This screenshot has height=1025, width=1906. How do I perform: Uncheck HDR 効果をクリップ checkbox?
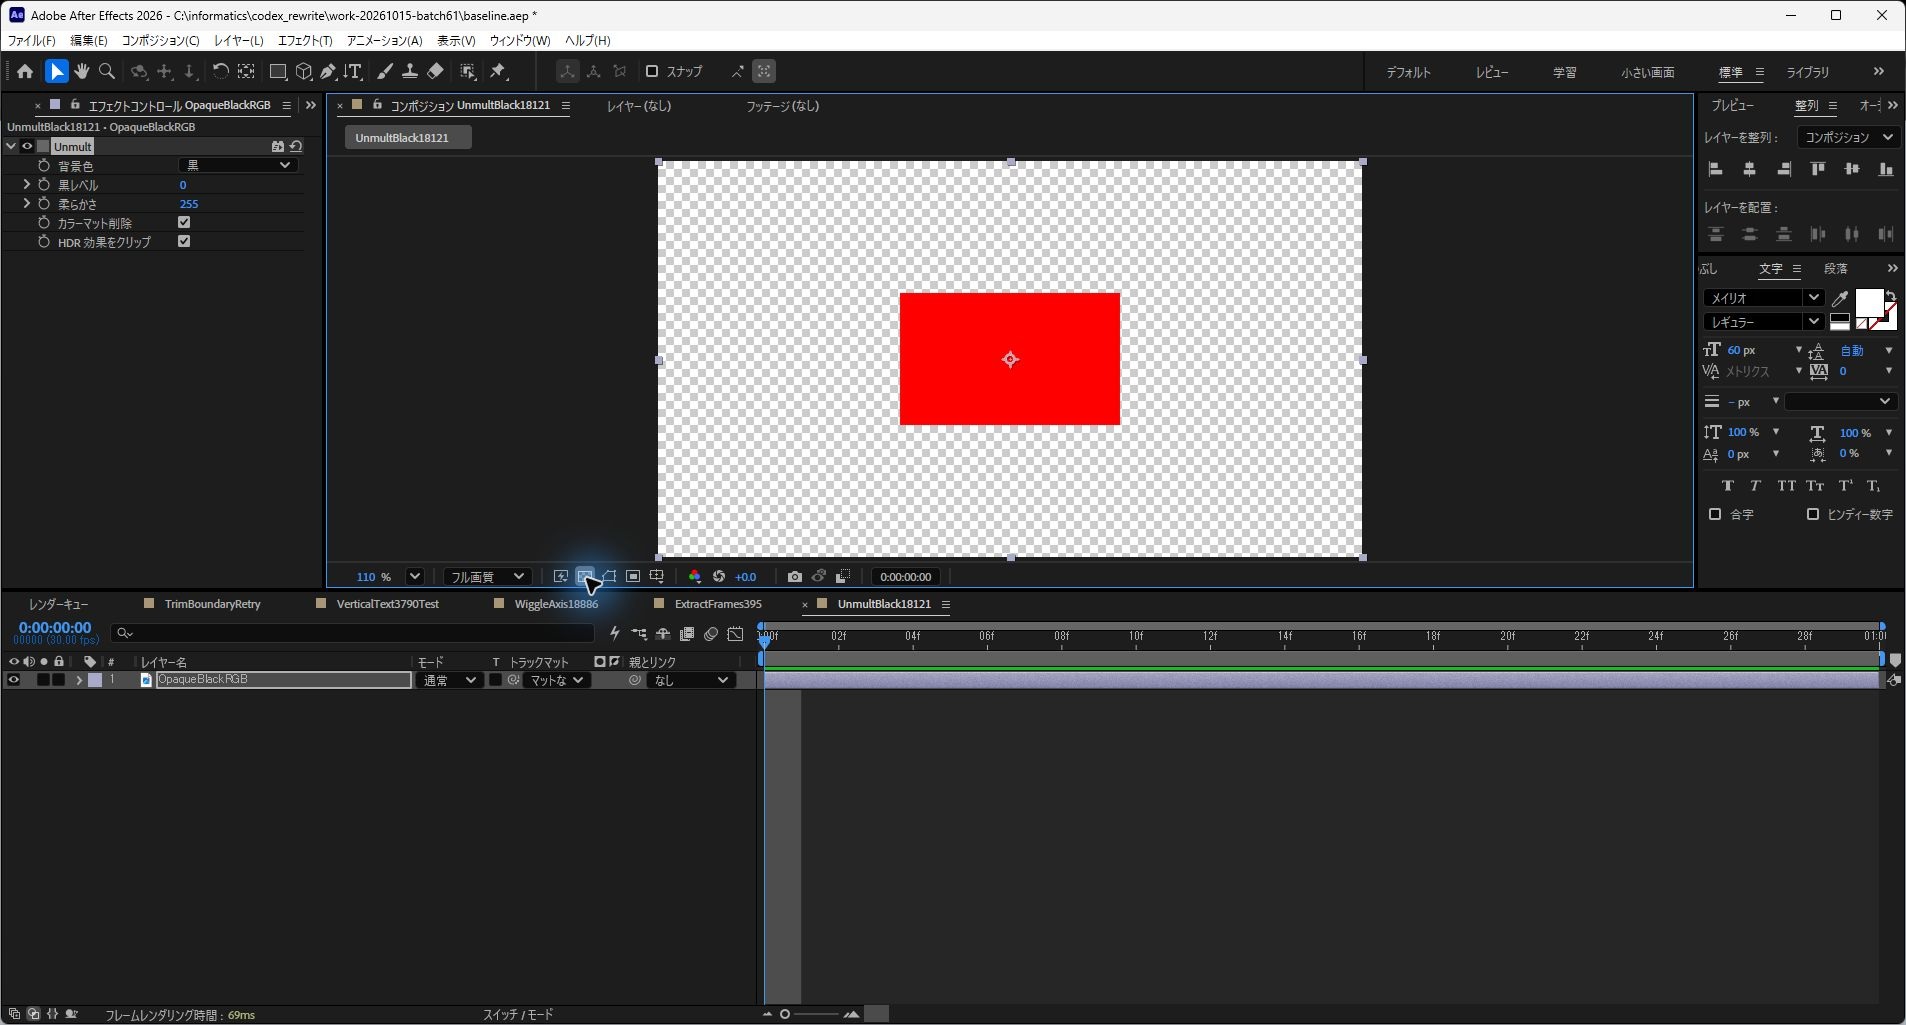click(x=184, y=241)
